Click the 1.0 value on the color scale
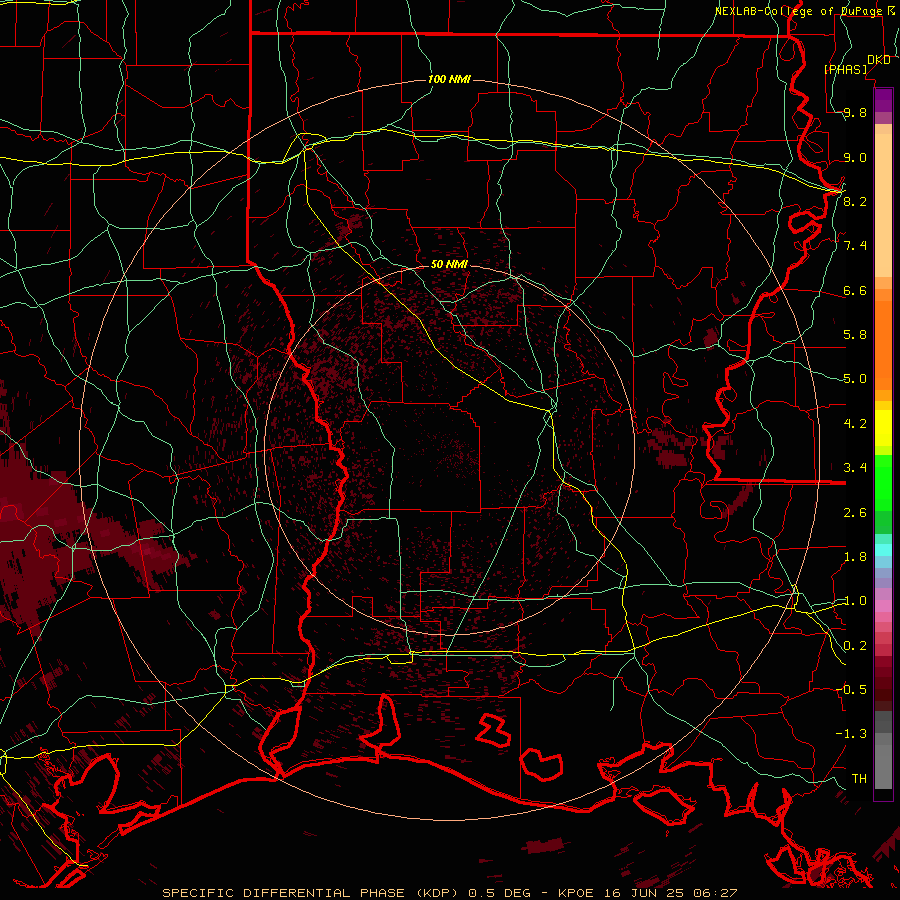 (855, 601)
